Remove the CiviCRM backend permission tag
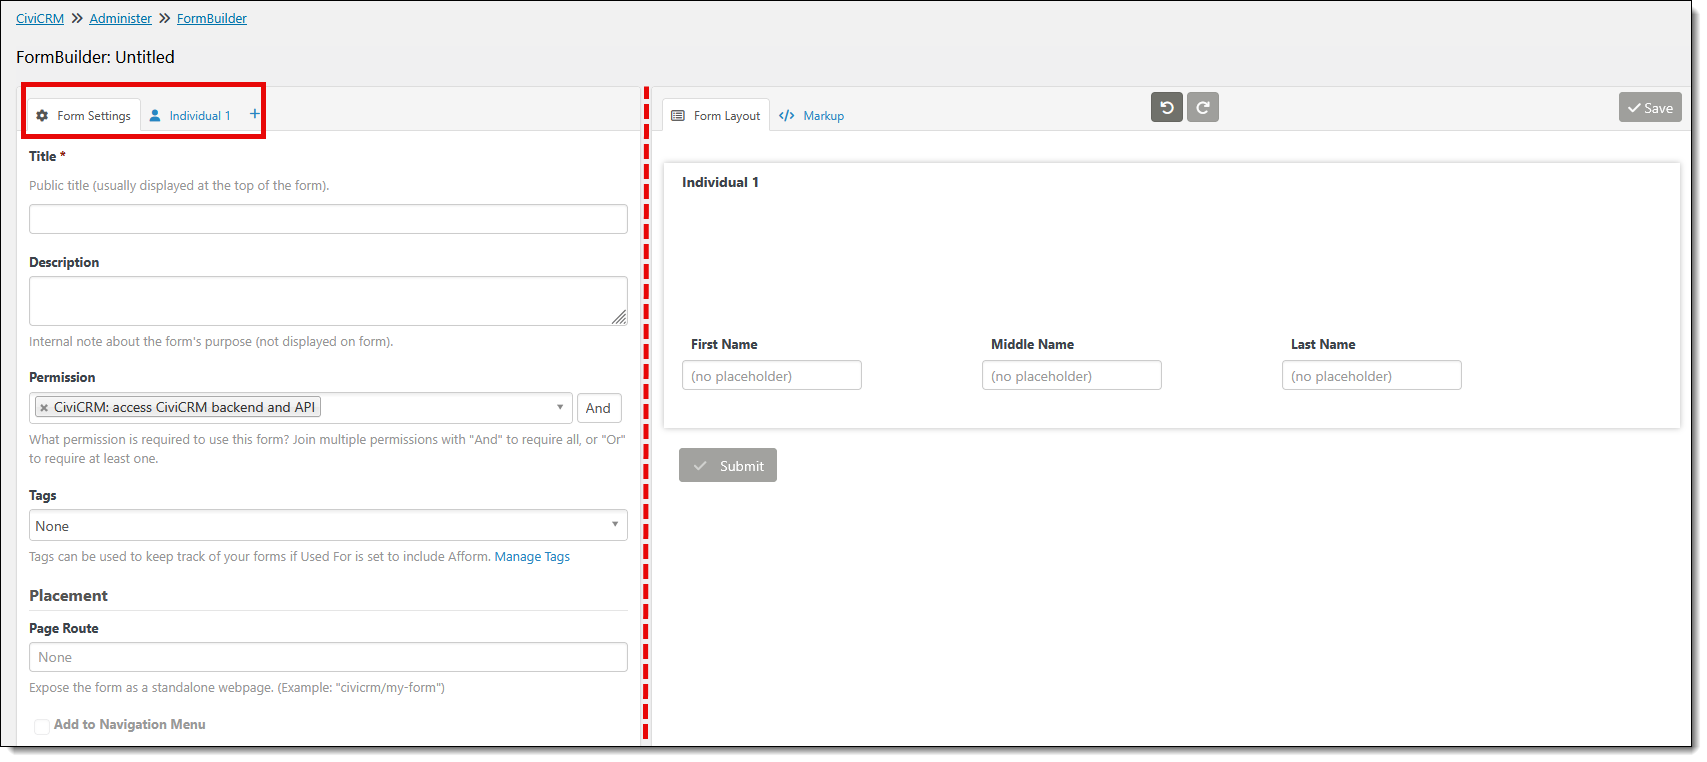The width and height of the screenshot is (1707, 762). 44,408
